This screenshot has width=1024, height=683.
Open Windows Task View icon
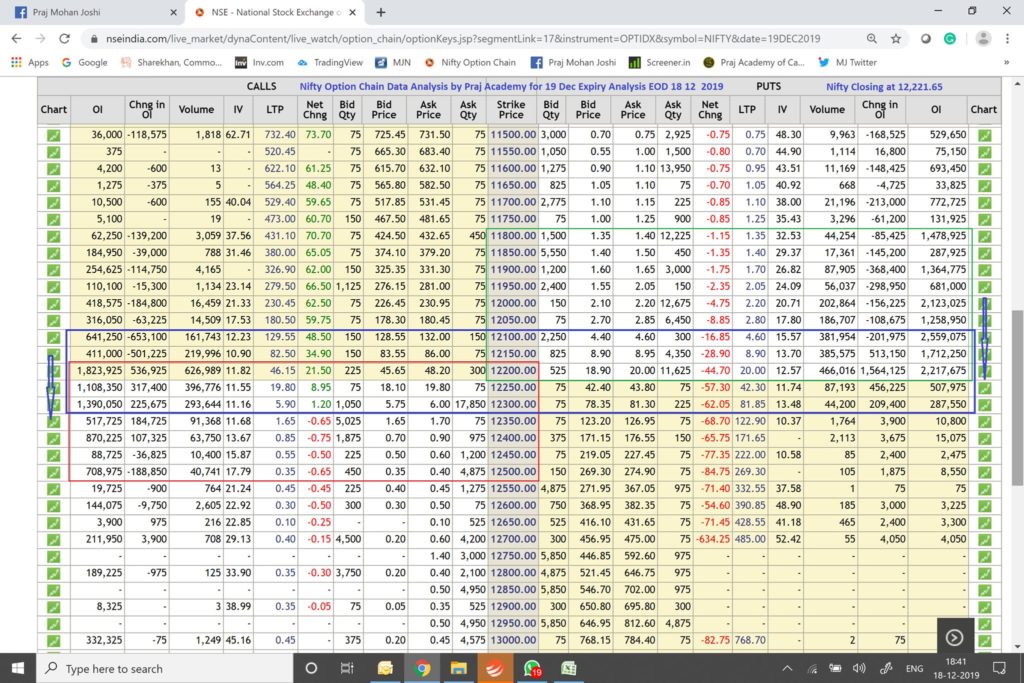347,668
